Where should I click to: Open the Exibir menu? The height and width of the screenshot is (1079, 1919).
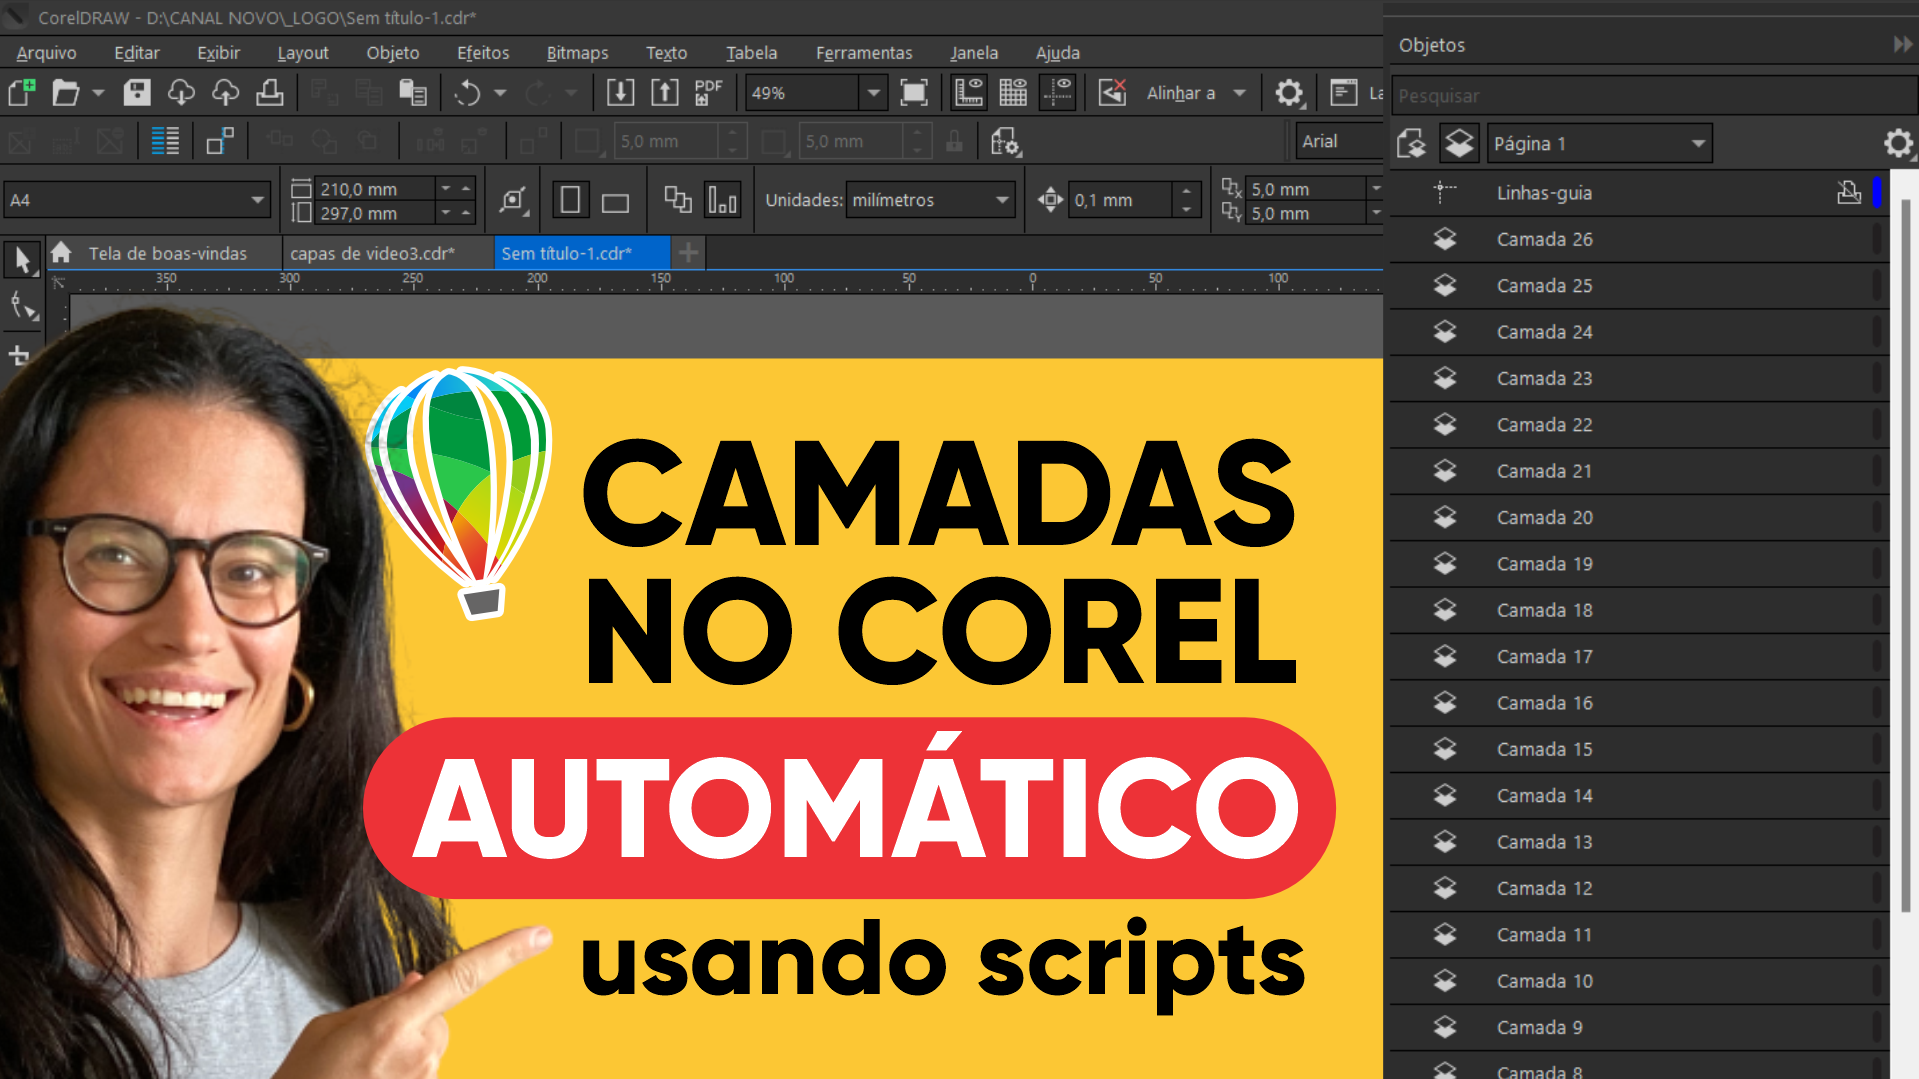click(218, 52)
